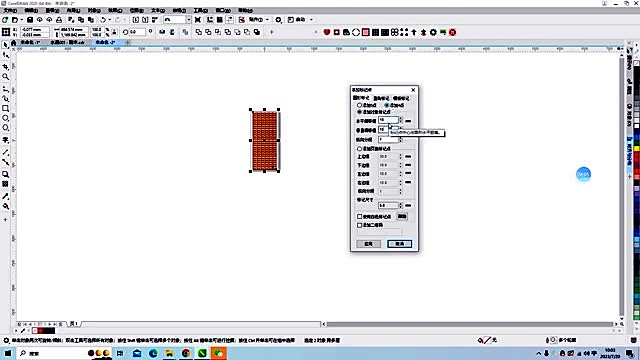The width and height of the screenshot is (640, 360).
Task: Open the Windows Start menu
Action: click(8, 353)
